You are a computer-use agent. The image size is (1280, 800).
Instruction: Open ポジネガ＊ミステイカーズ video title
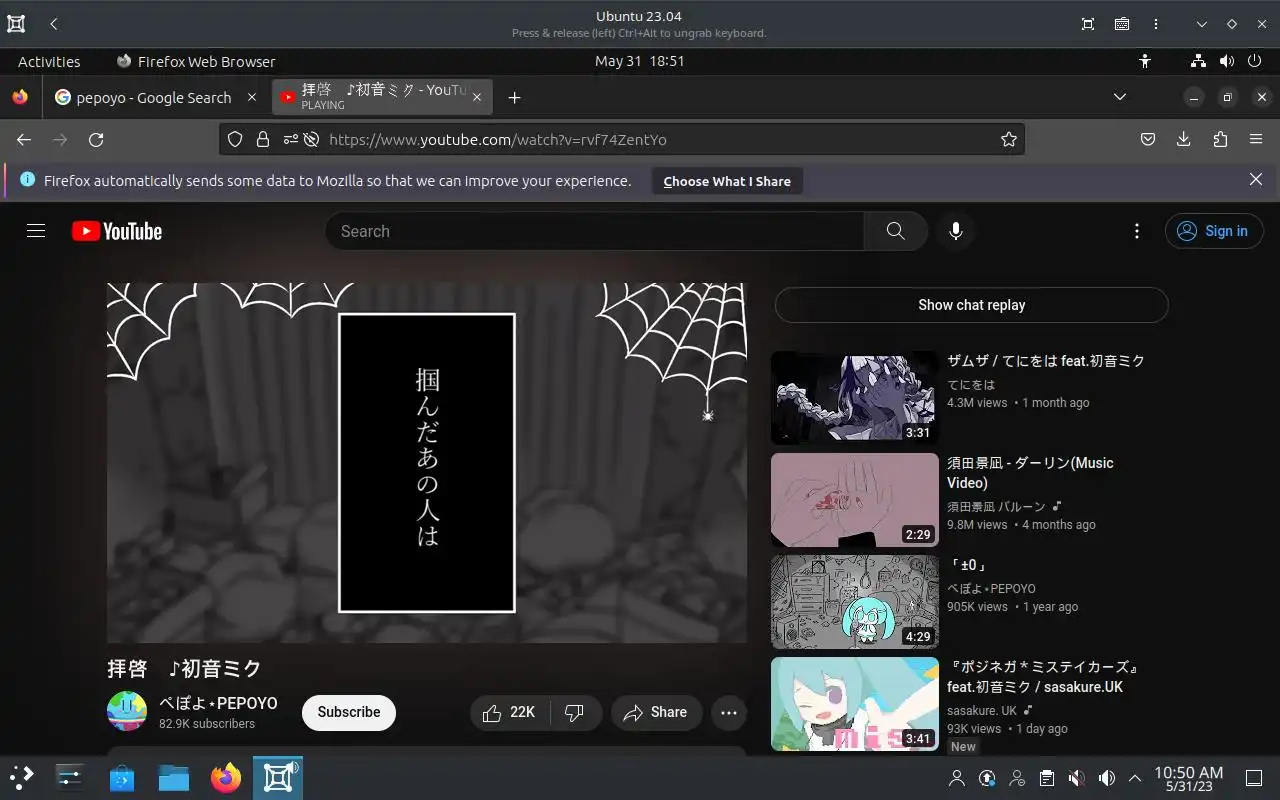point(1044,677)
